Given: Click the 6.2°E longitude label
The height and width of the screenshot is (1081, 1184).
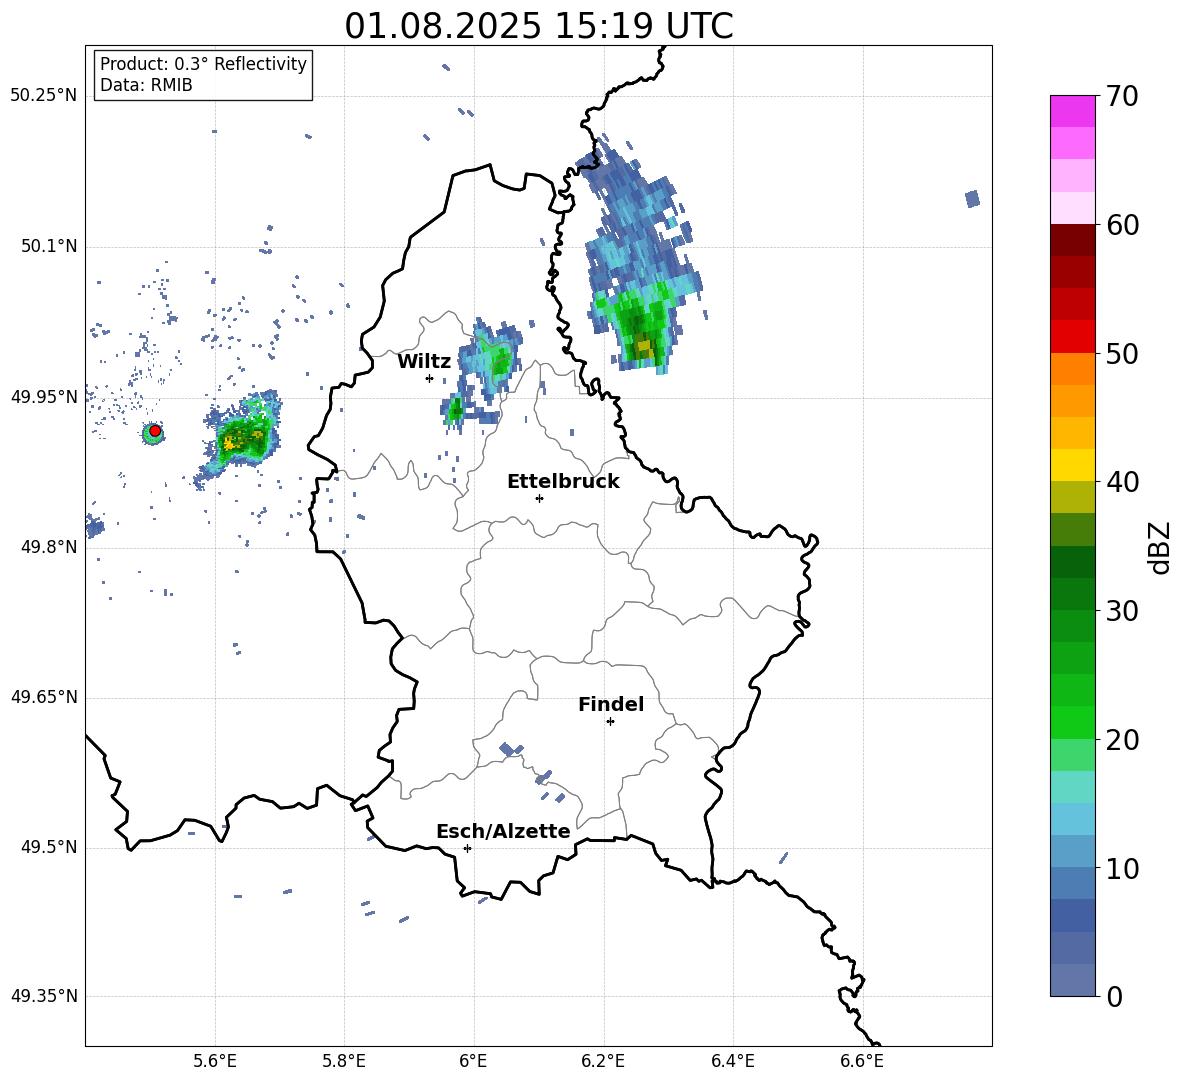Looking at the screenshot, I should tap(603, 1061).
